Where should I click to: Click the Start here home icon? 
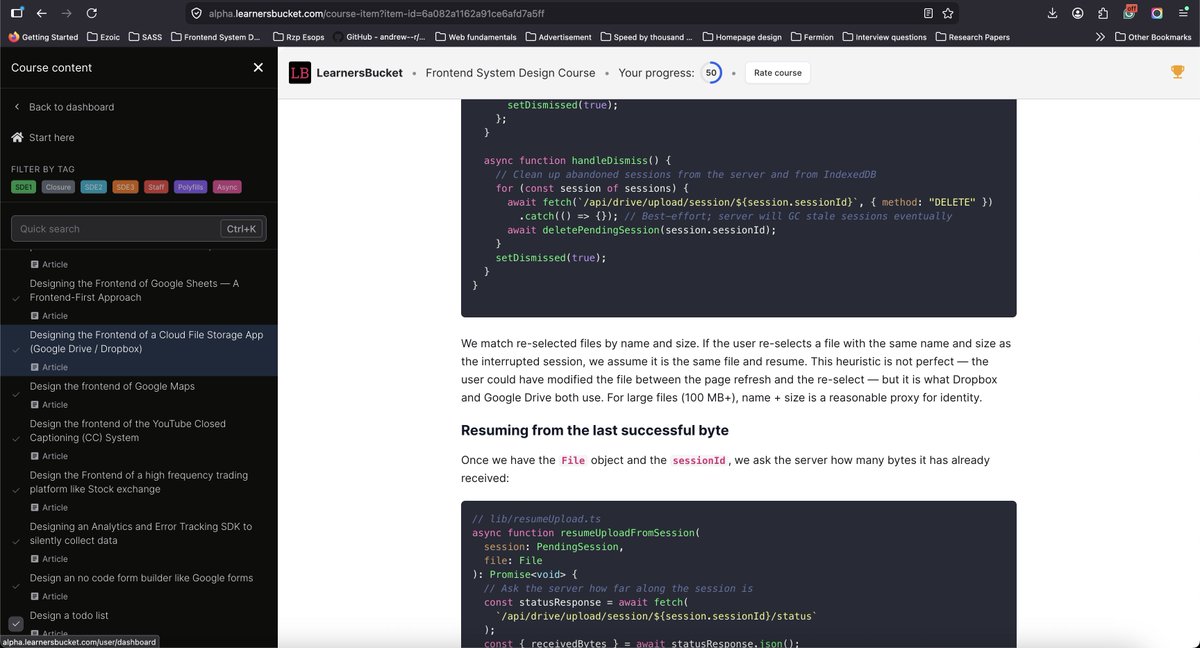tap(17, 137)
